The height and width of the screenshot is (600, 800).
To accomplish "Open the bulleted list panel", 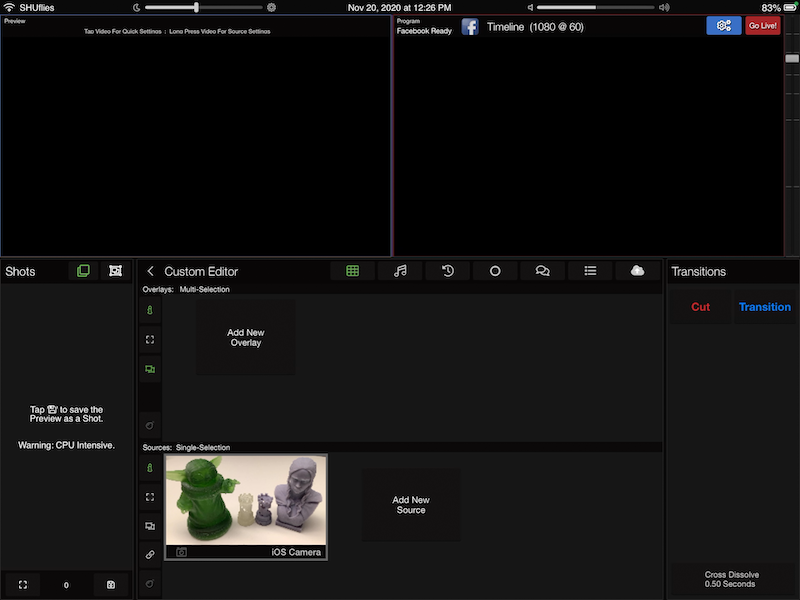I will coord(590,271).
